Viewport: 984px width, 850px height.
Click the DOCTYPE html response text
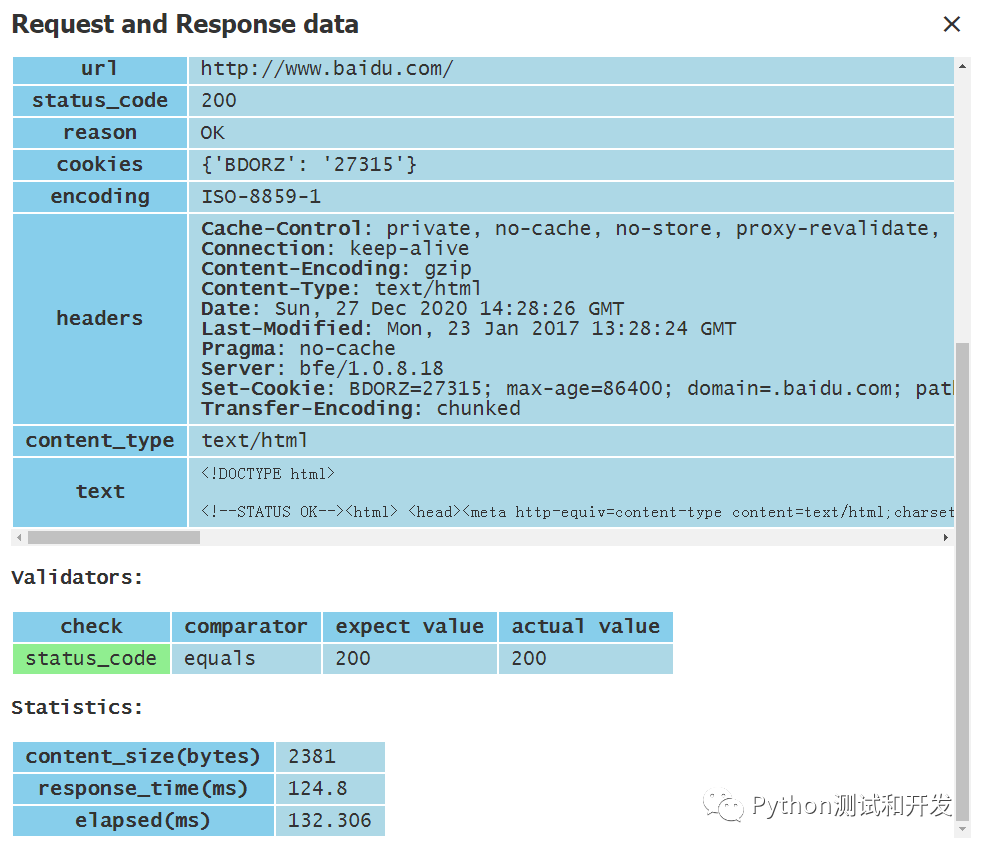(268, 474)
